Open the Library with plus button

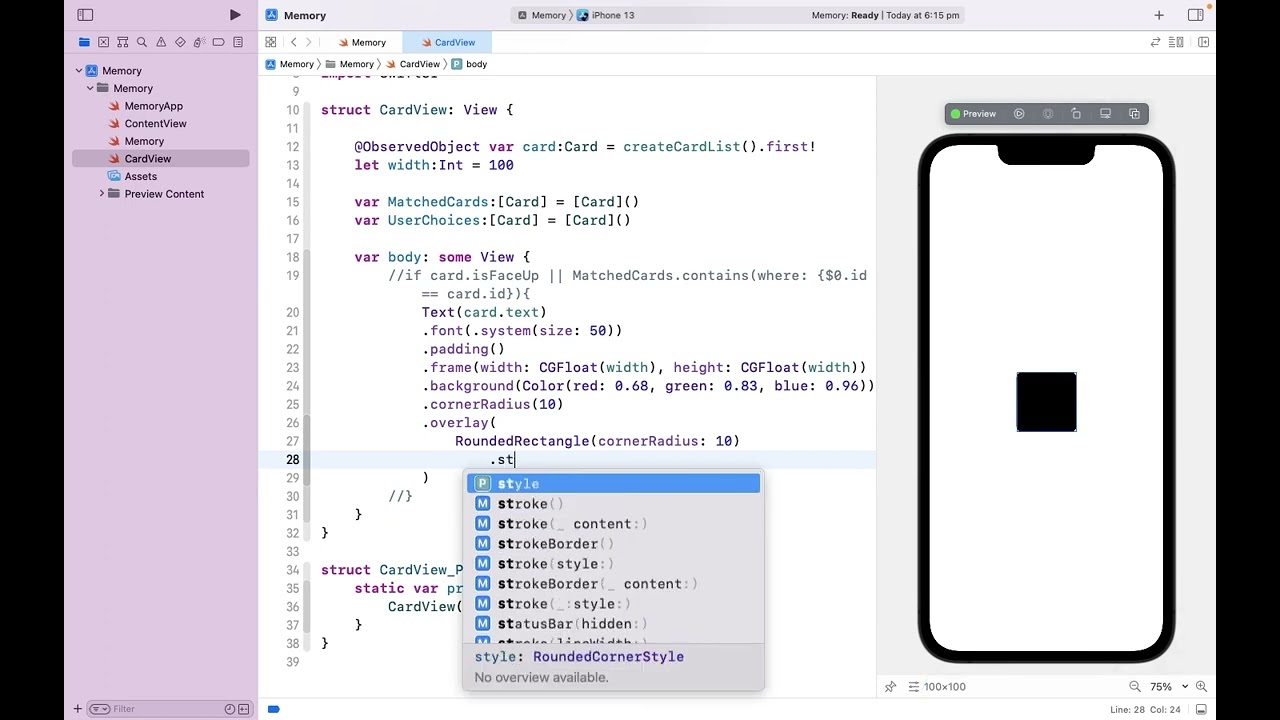click(1159, 15)
